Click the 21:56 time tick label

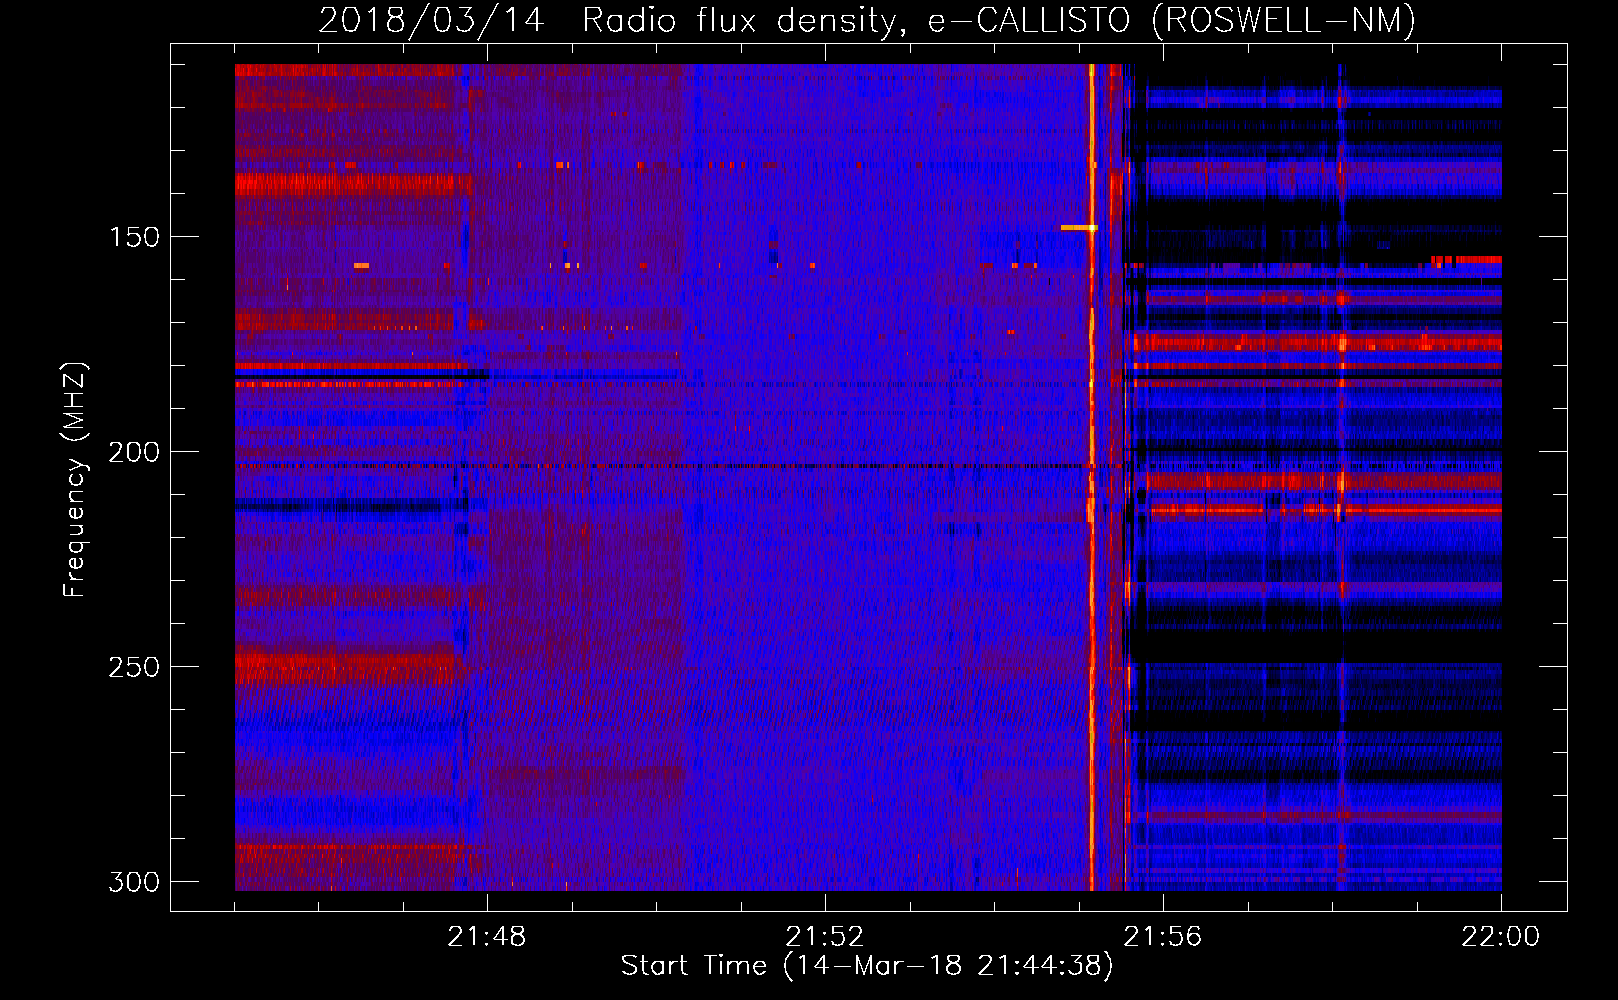1163,937
